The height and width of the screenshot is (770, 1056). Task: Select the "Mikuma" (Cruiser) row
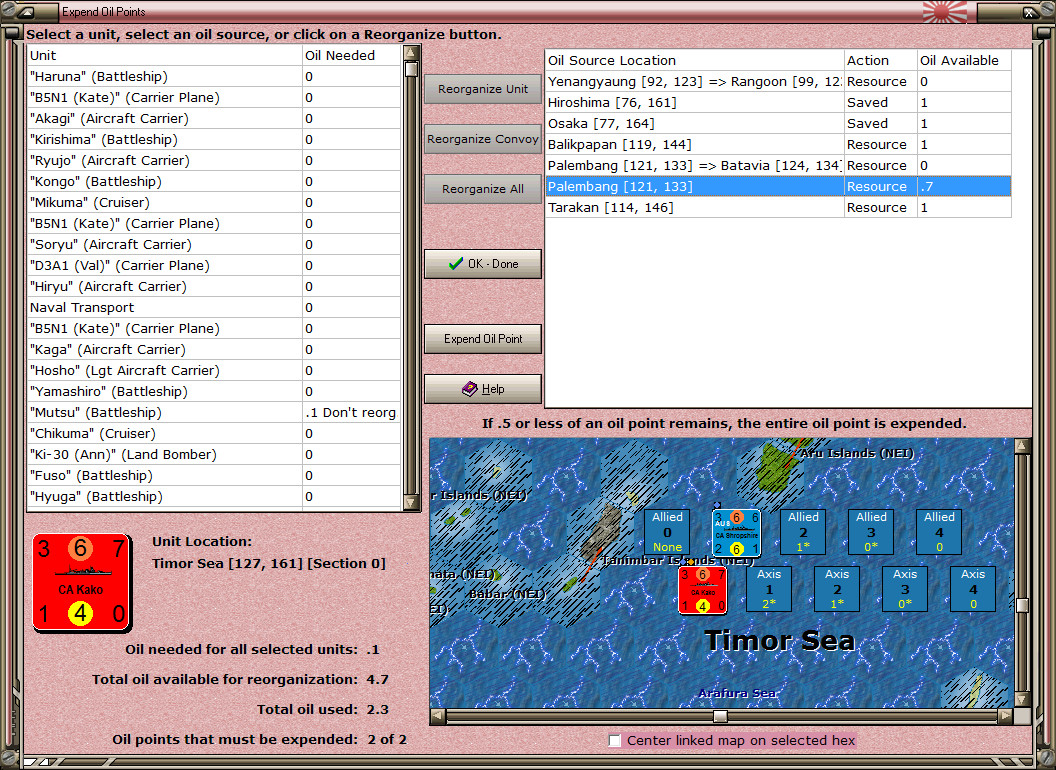[214, 202]
